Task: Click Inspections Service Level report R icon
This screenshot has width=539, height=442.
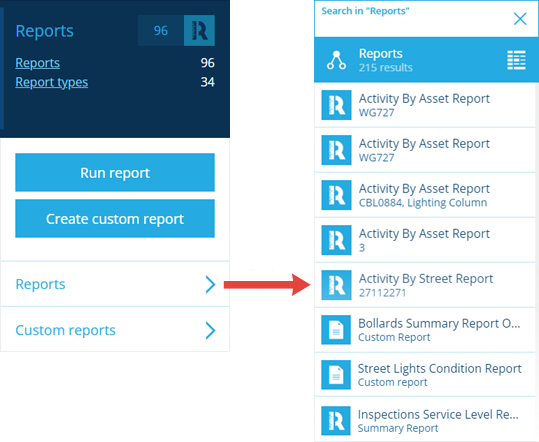Action: point(336,421)
